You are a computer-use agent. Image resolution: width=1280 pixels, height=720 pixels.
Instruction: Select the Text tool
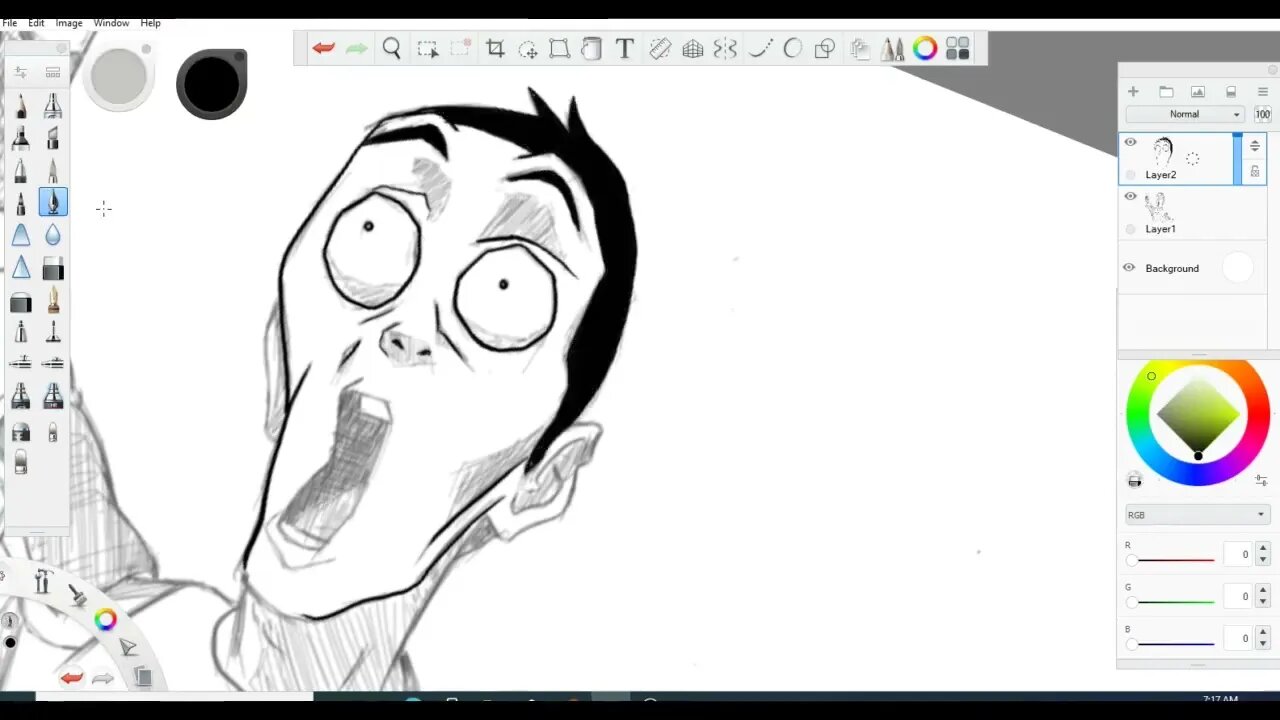pos(625,48)
